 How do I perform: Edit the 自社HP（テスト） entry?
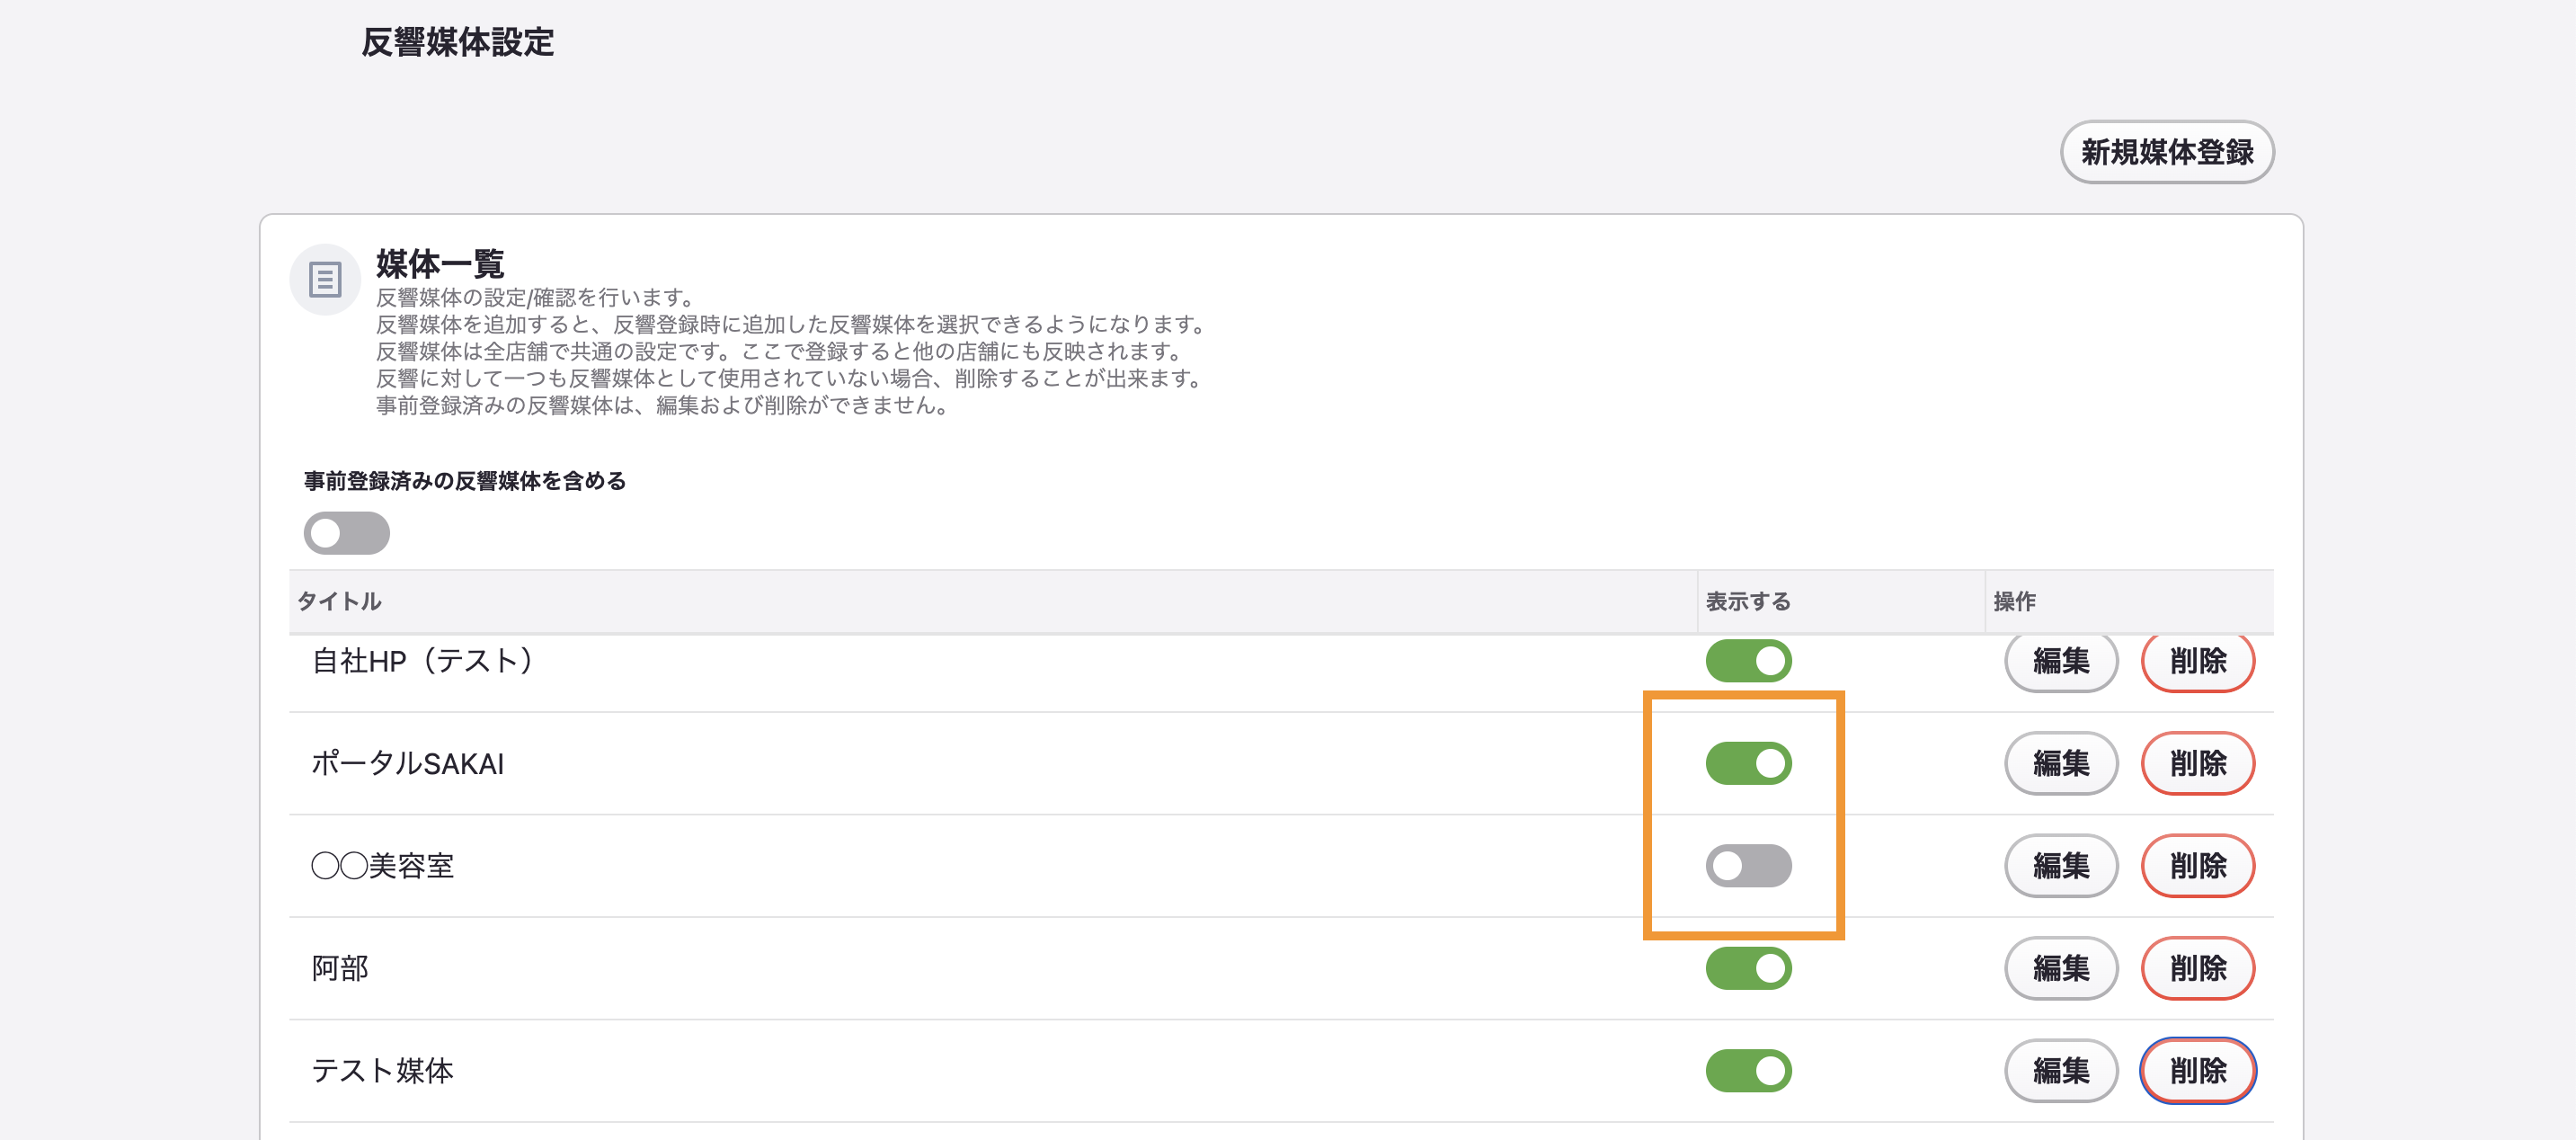tap(2061, 661)
